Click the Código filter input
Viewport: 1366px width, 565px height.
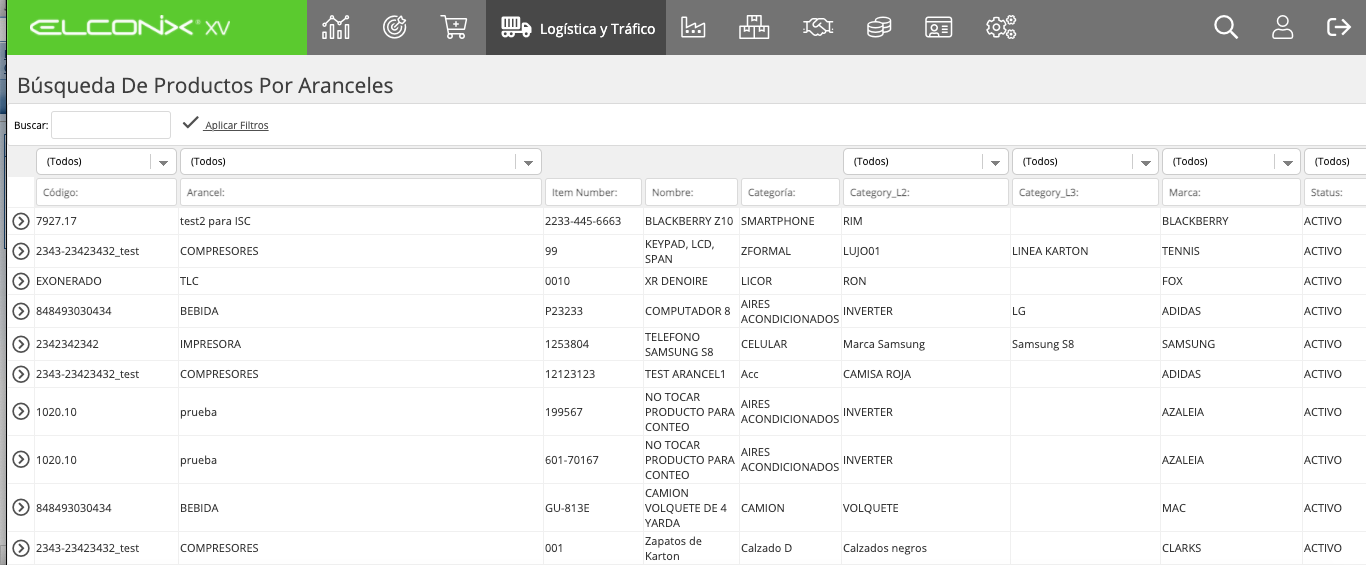pos(106,192)
